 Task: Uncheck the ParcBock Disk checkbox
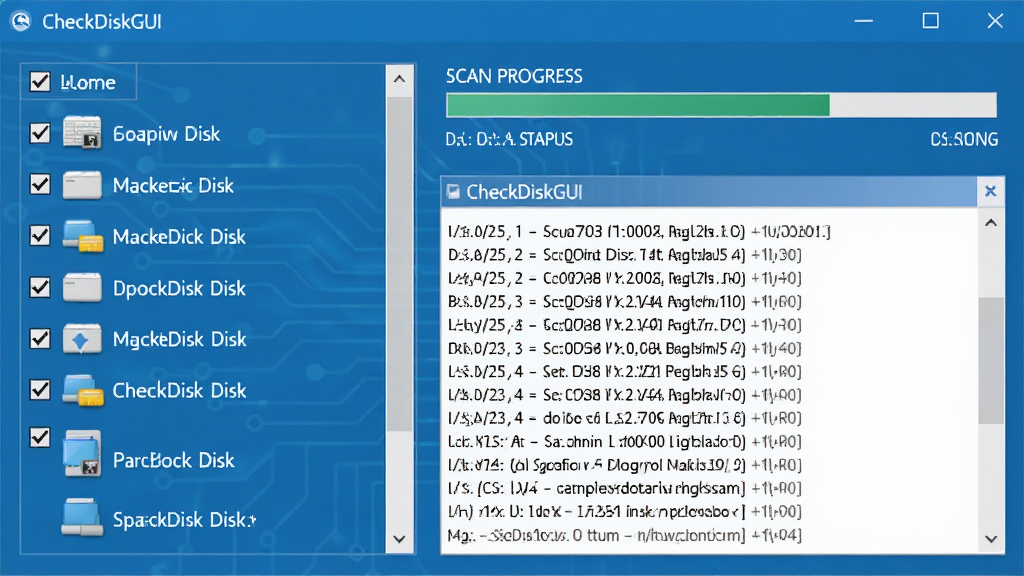(40, 437)
